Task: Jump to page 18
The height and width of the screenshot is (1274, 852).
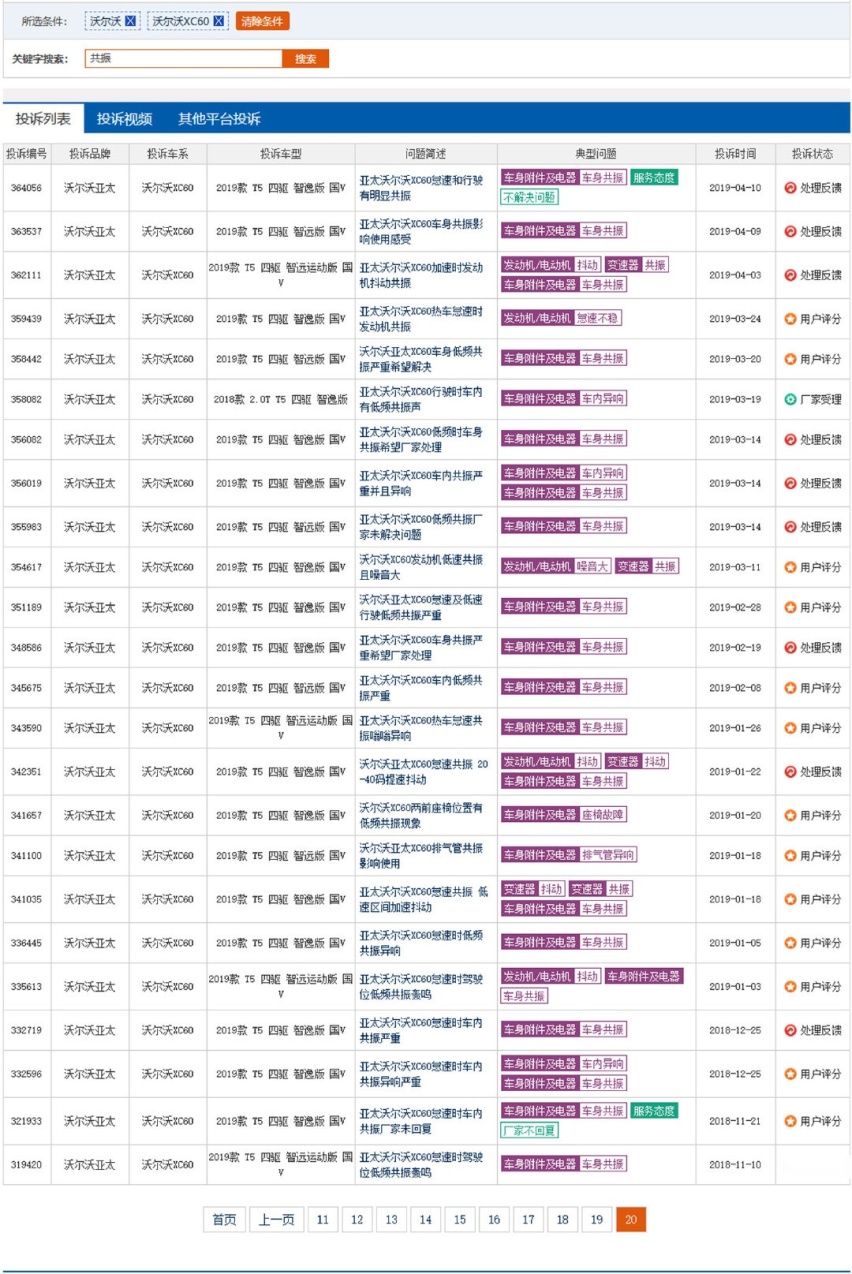Action: tap(562, 1219)
